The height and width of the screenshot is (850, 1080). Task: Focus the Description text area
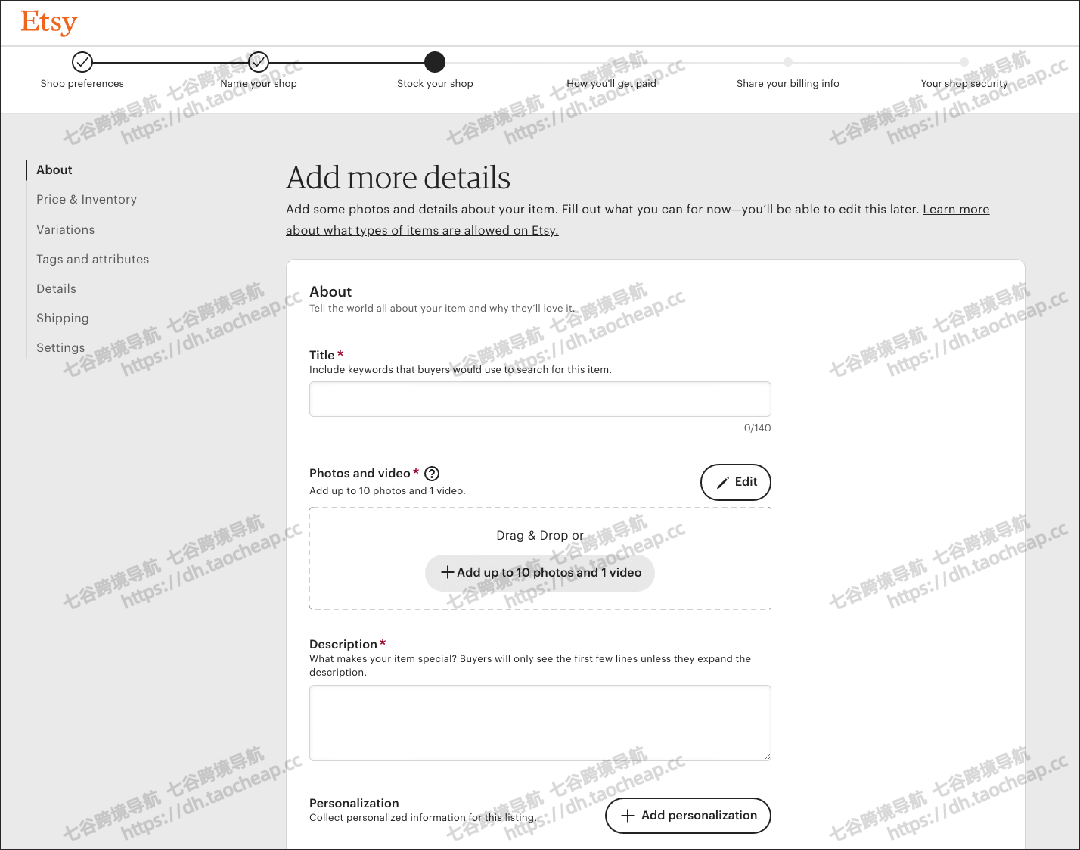pyautogui.click(x=540, y=723)
